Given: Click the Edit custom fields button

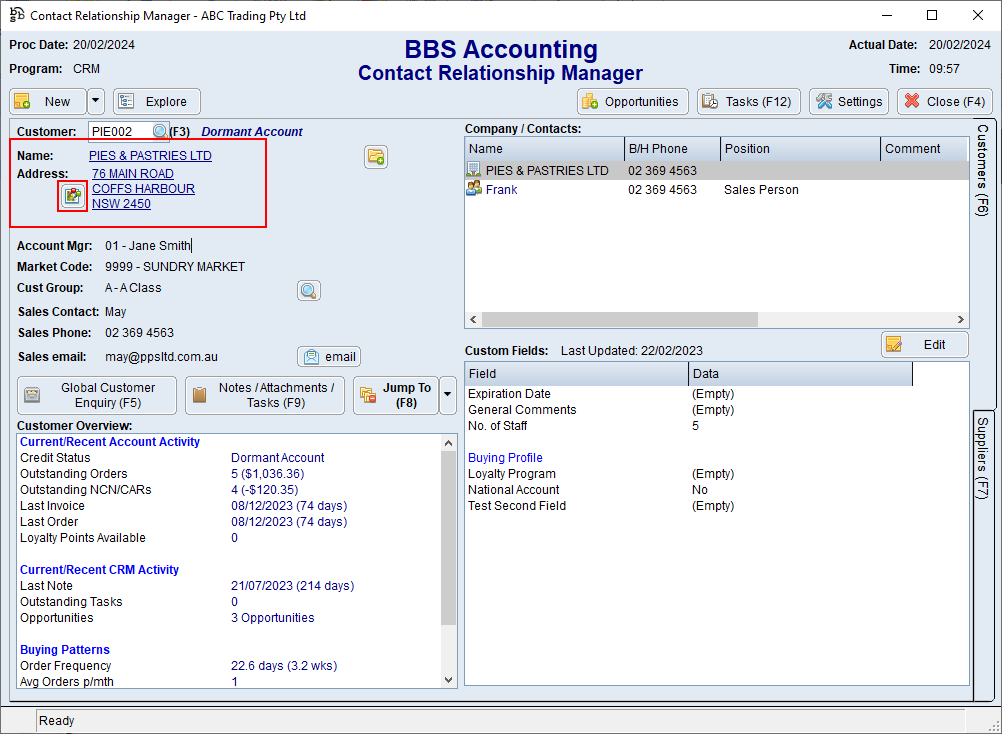Looking at the screenshot, I should 924,345.
